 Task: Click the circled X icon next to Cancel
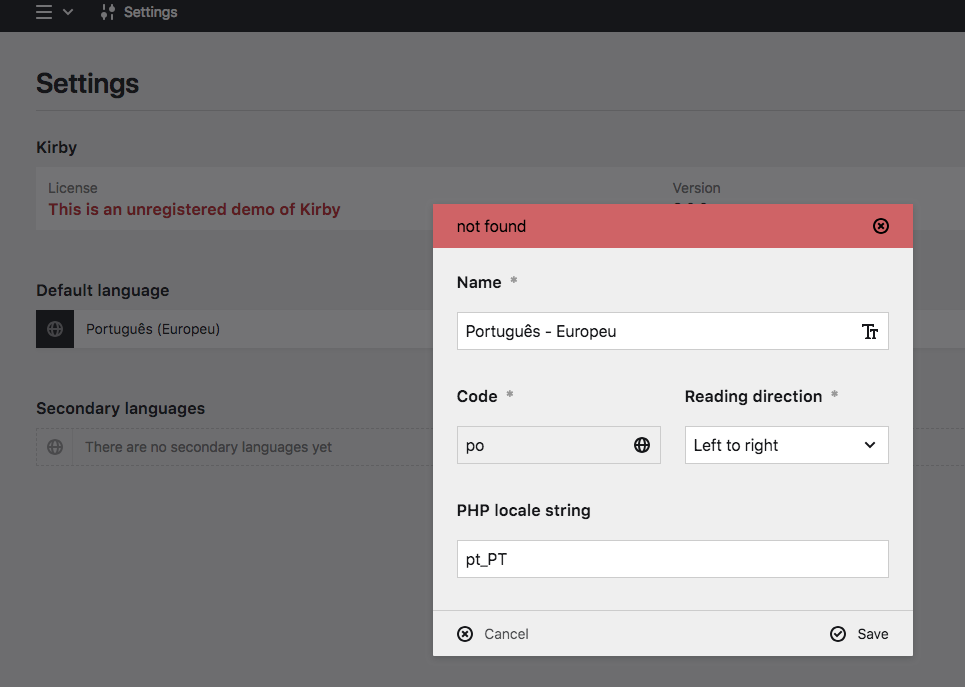coord(464,633)
